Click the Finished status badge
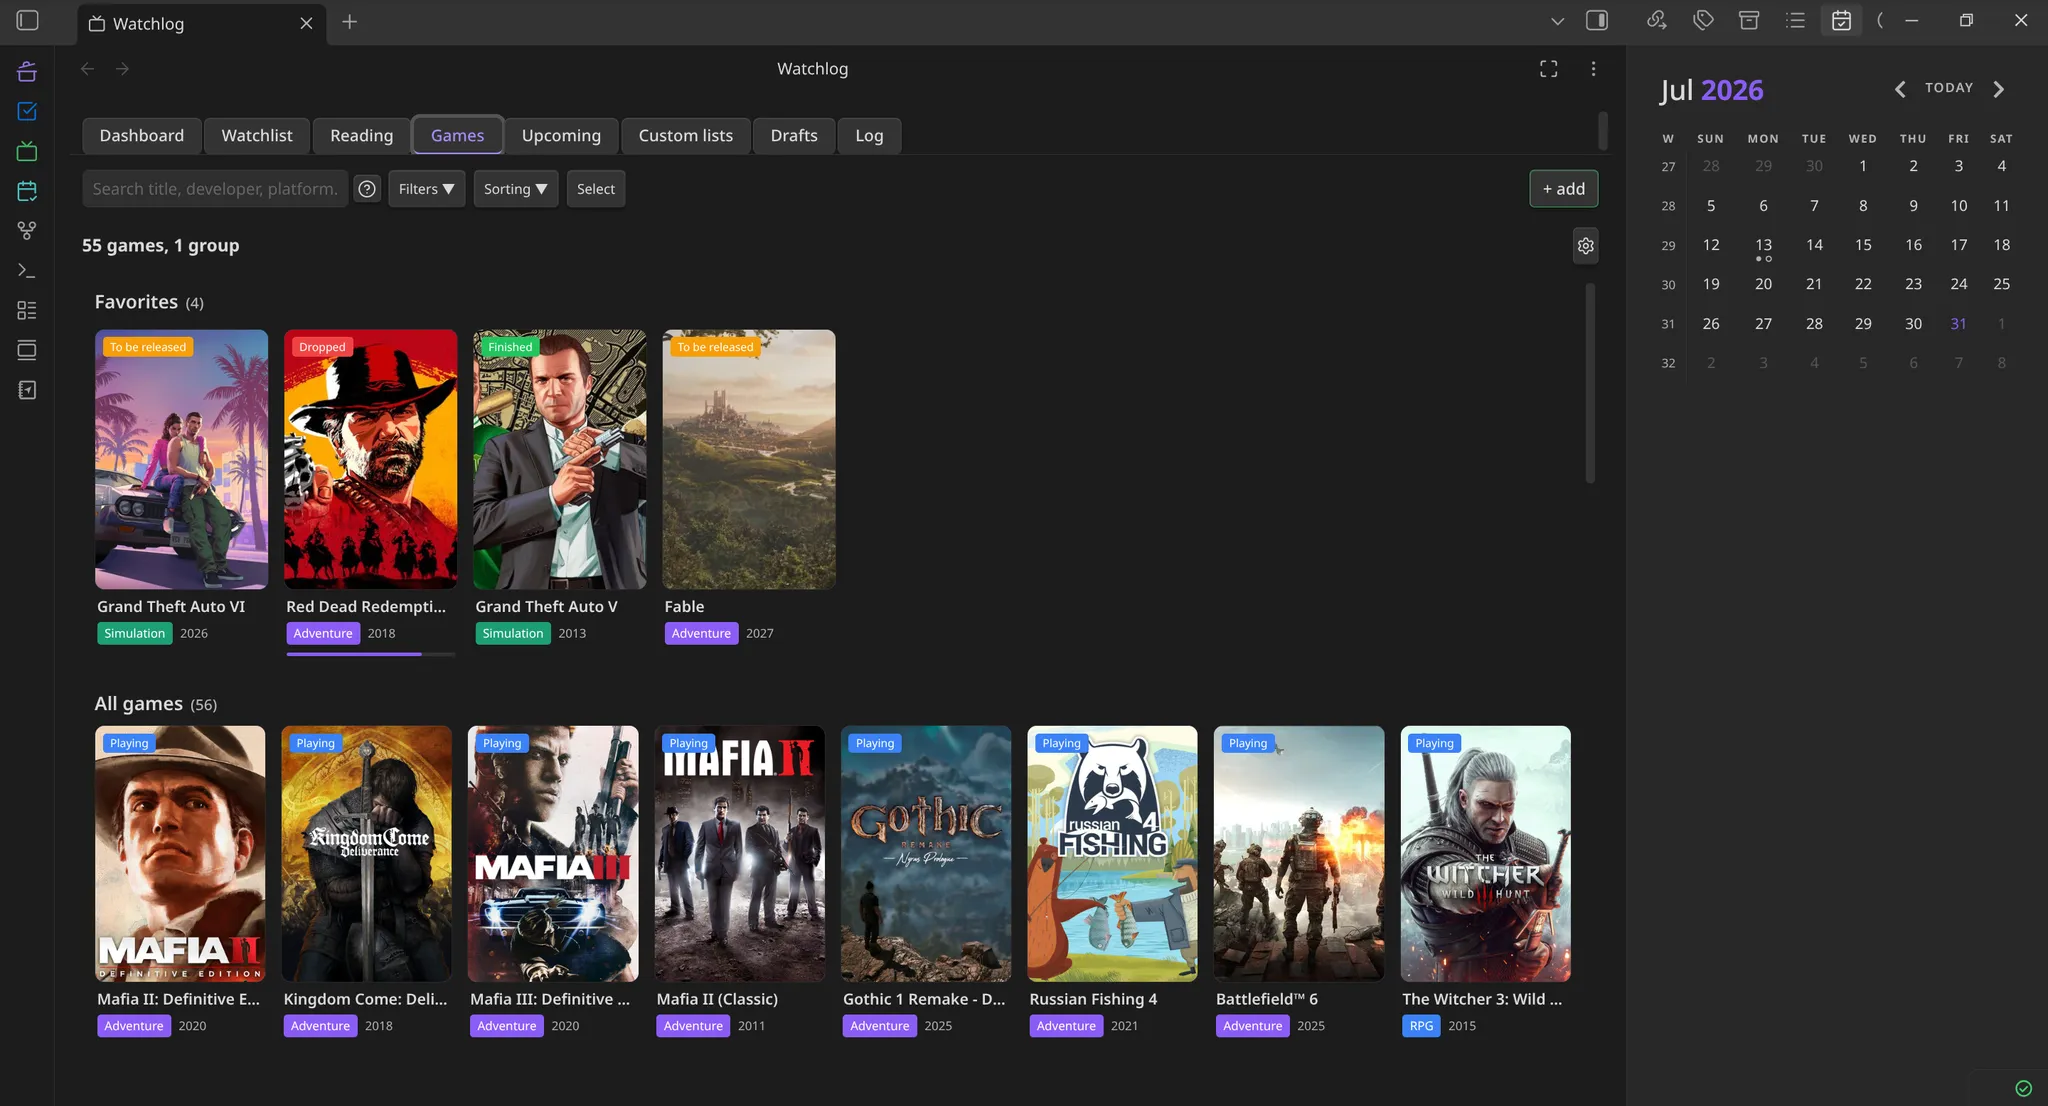This screenshot has width=2048, height=1106. [510, 347]
